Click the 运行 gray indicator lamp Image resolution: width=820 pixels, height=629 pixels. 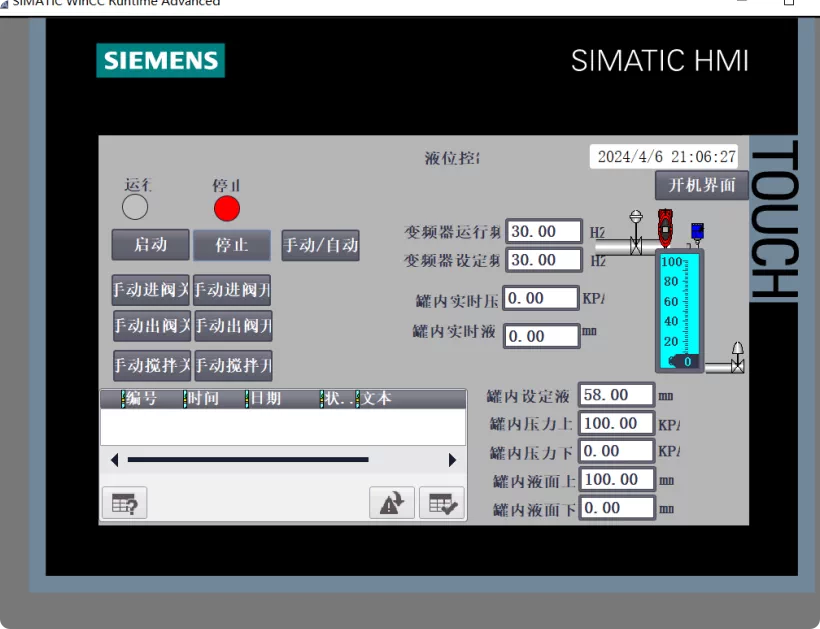pyautogui.click(x=135, y=207)
